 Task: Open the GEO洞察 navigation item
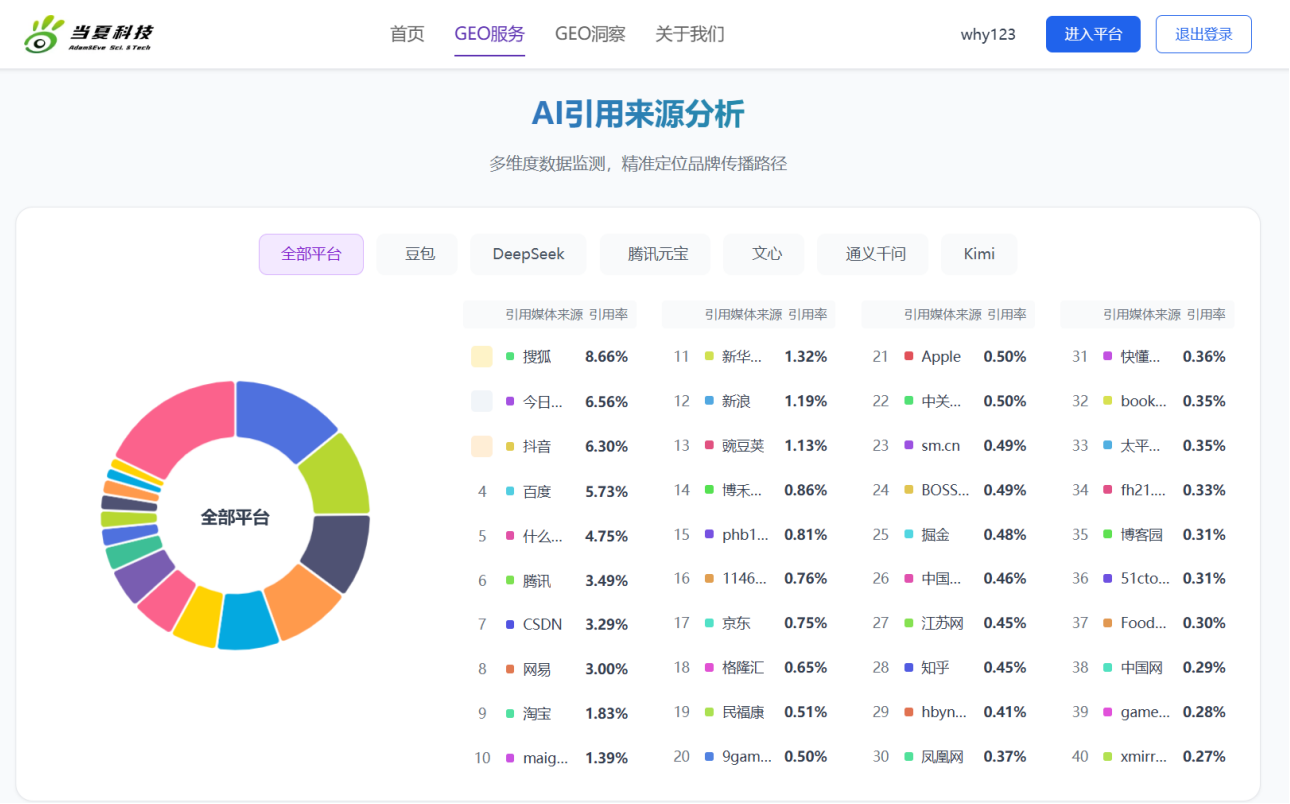point(590,34)
